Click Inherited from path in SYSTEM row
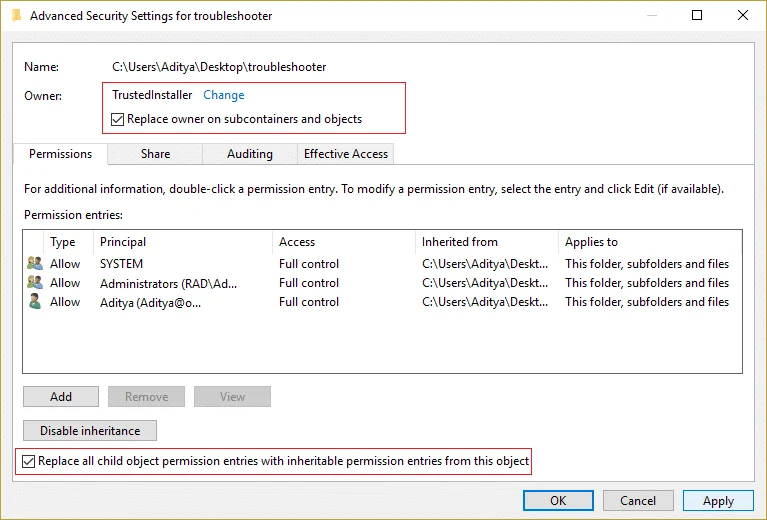This screenshot has width=767, height=520. tap(485, 264)
